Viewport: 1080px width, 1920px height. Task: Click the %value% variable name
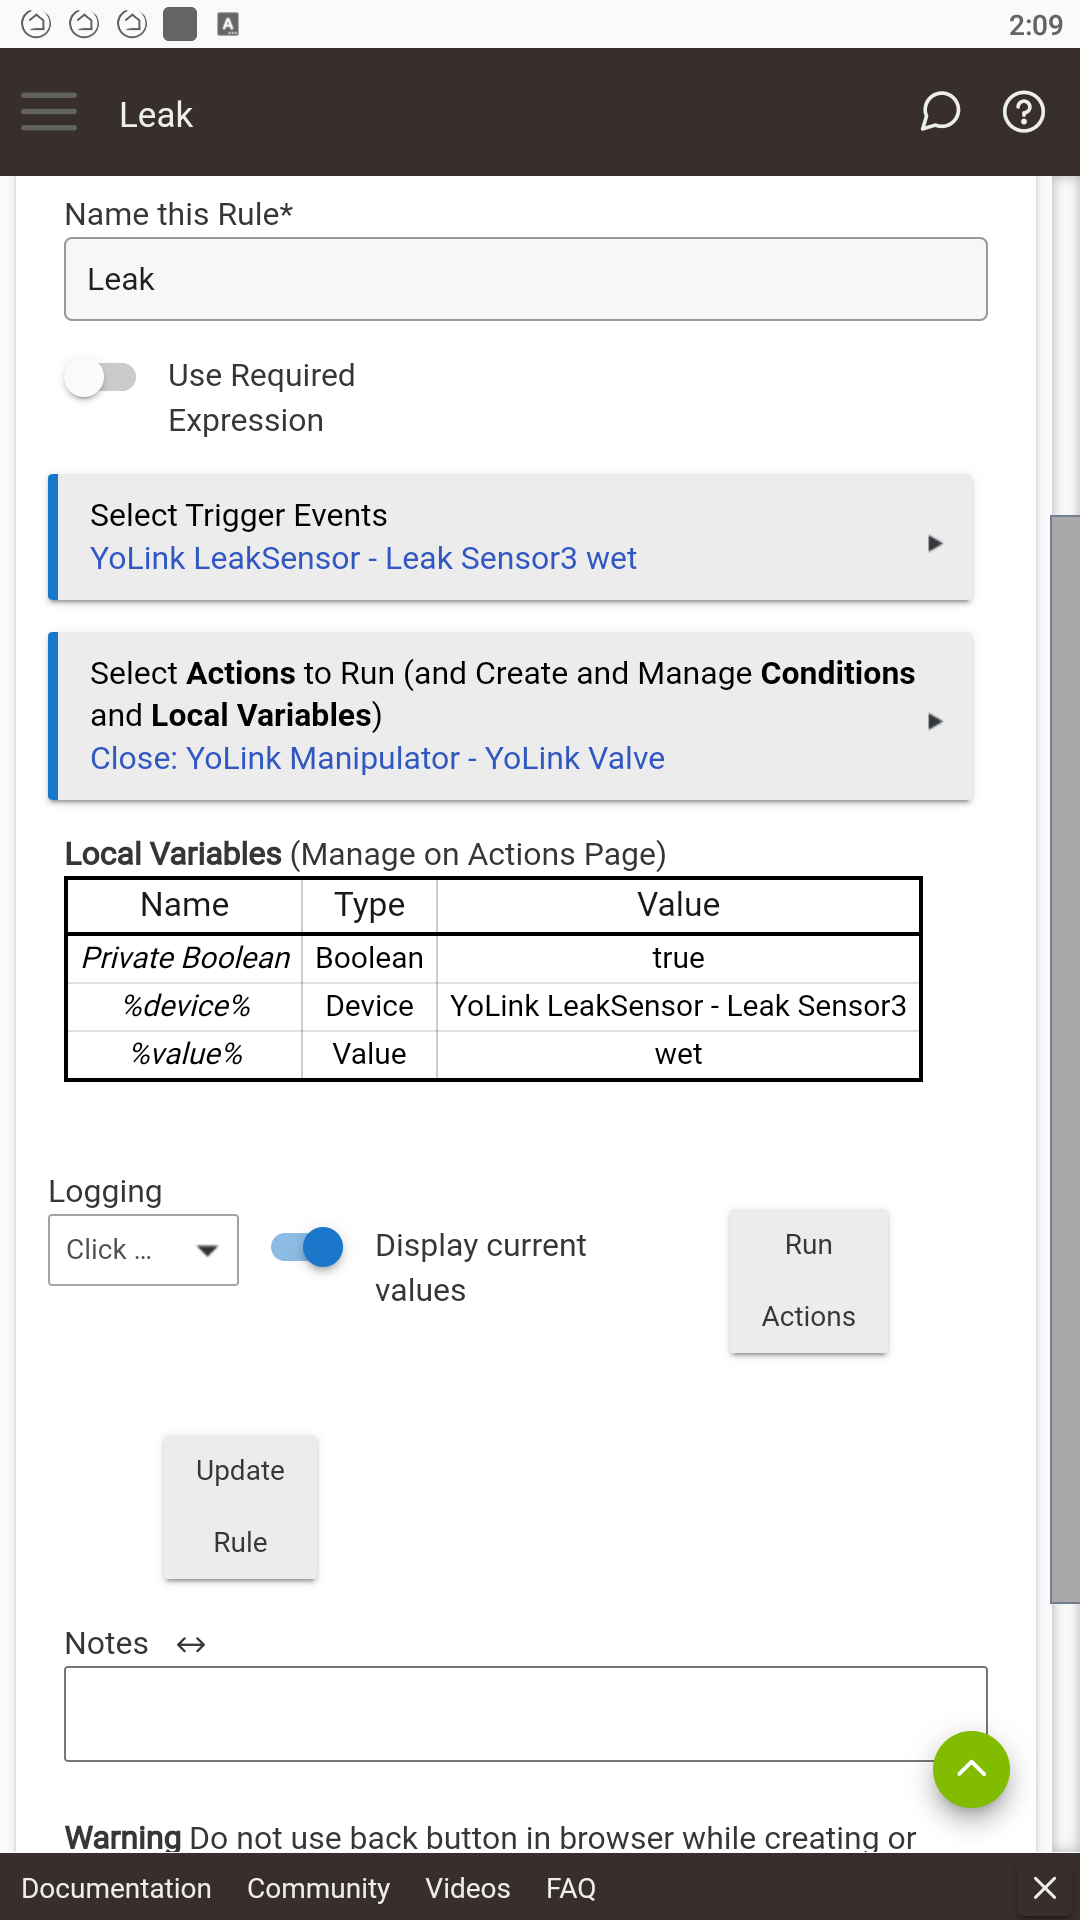(x=186, y=1054)
